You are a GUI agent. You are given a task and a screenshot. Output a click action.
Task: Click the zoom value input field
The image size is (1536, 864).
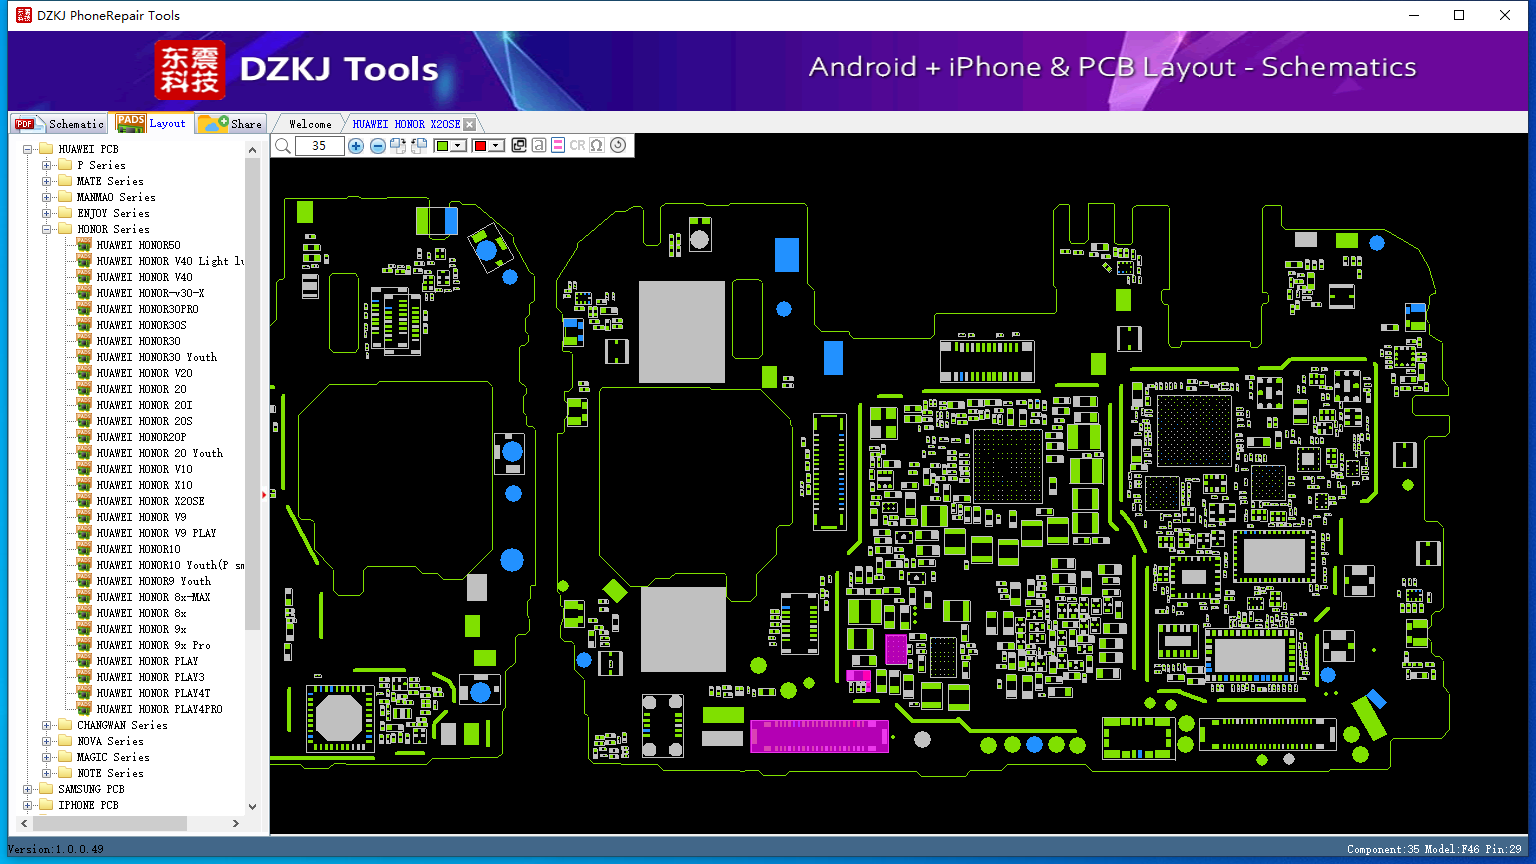[319, 146]
